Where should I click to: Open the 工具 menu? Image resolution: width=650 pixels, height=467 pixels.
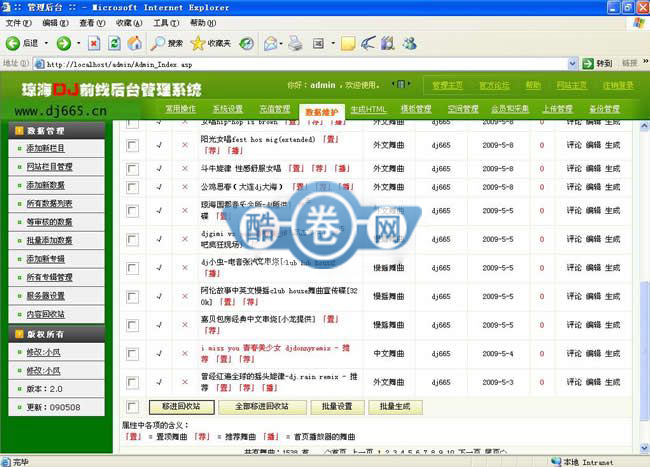166,23
